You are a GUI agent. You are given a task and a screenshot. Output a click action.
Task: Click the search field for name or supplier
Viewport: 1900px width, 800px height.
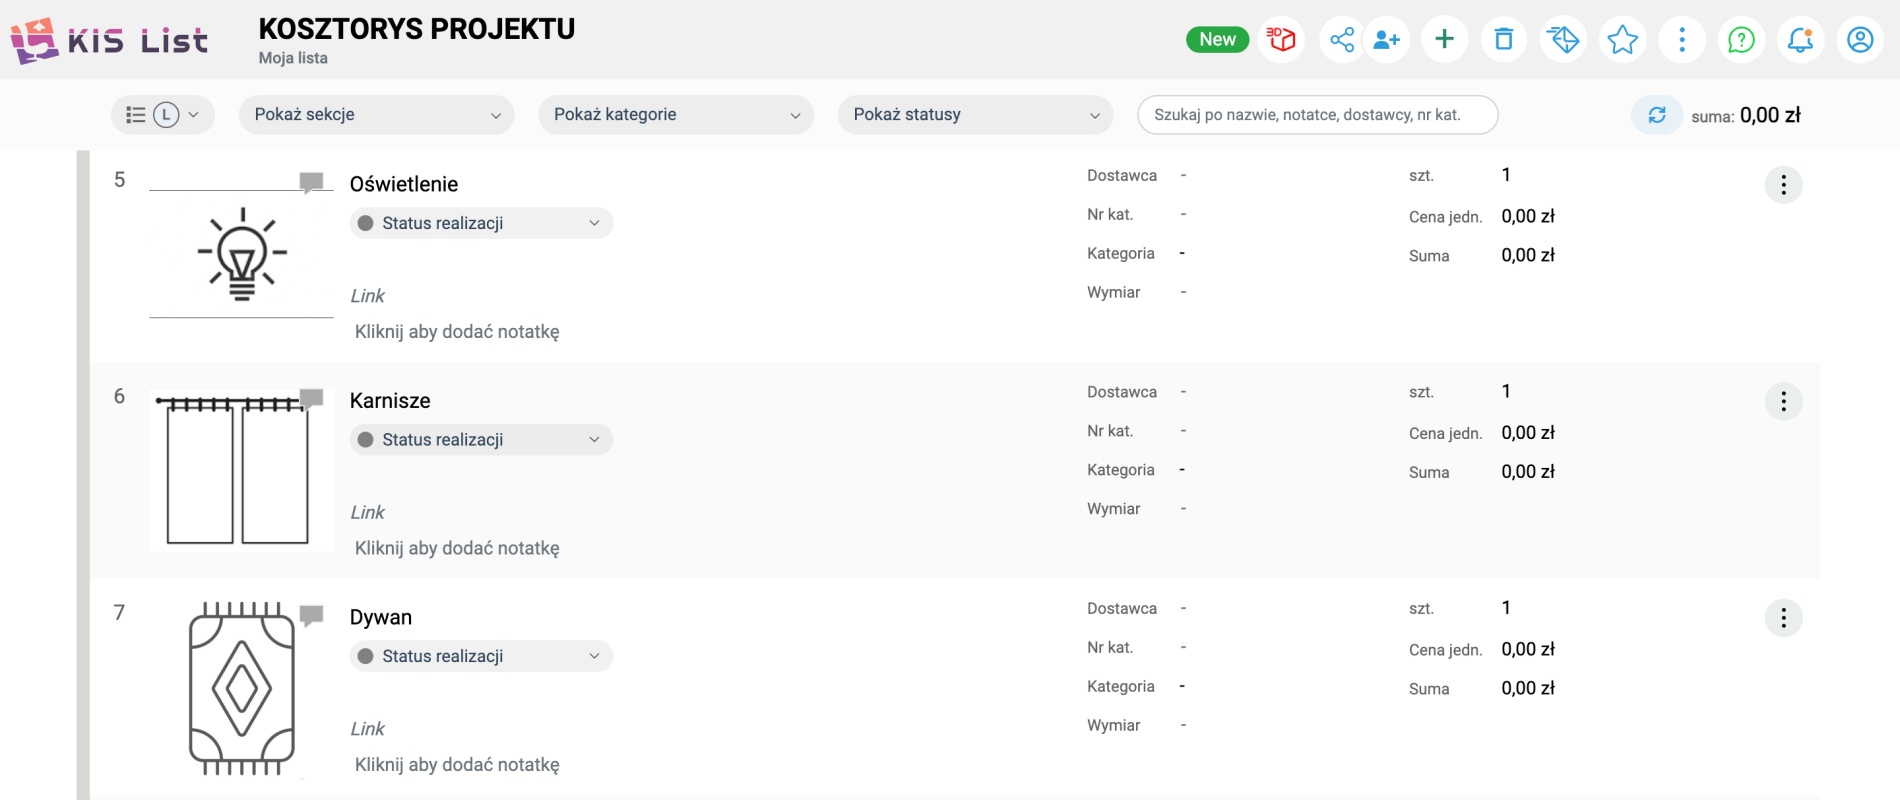pos(1317,115)
